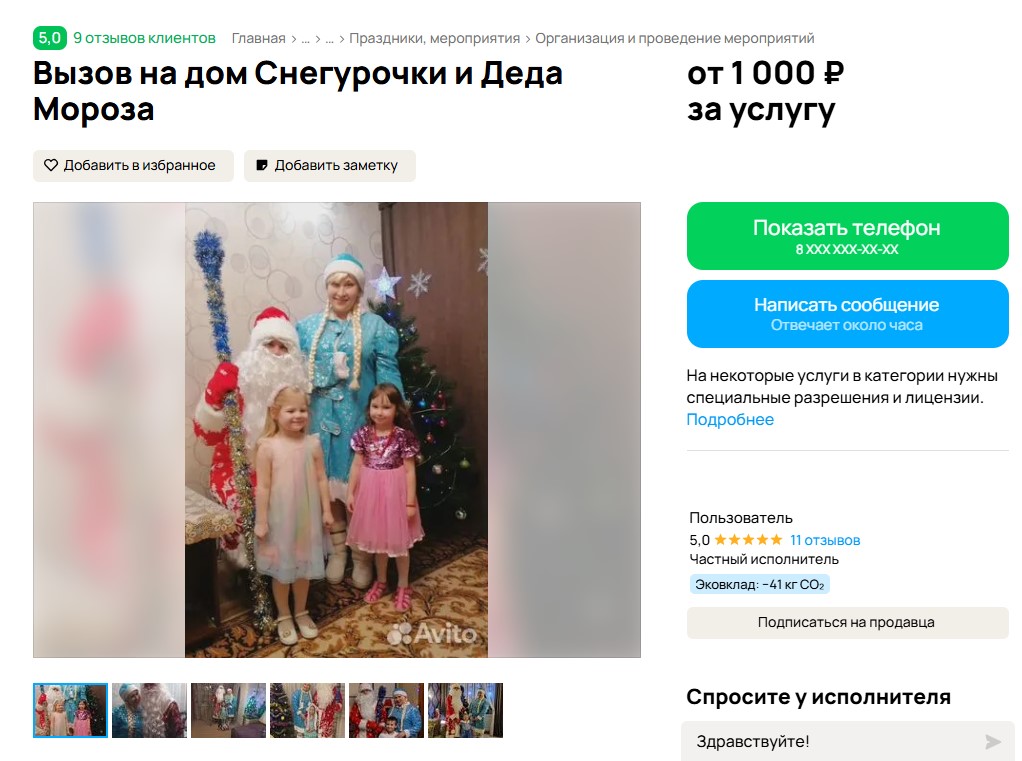Open Праздники, мероприятия breadcrumb category
This screenshot has width=1022, height=761.
(435, 38)
